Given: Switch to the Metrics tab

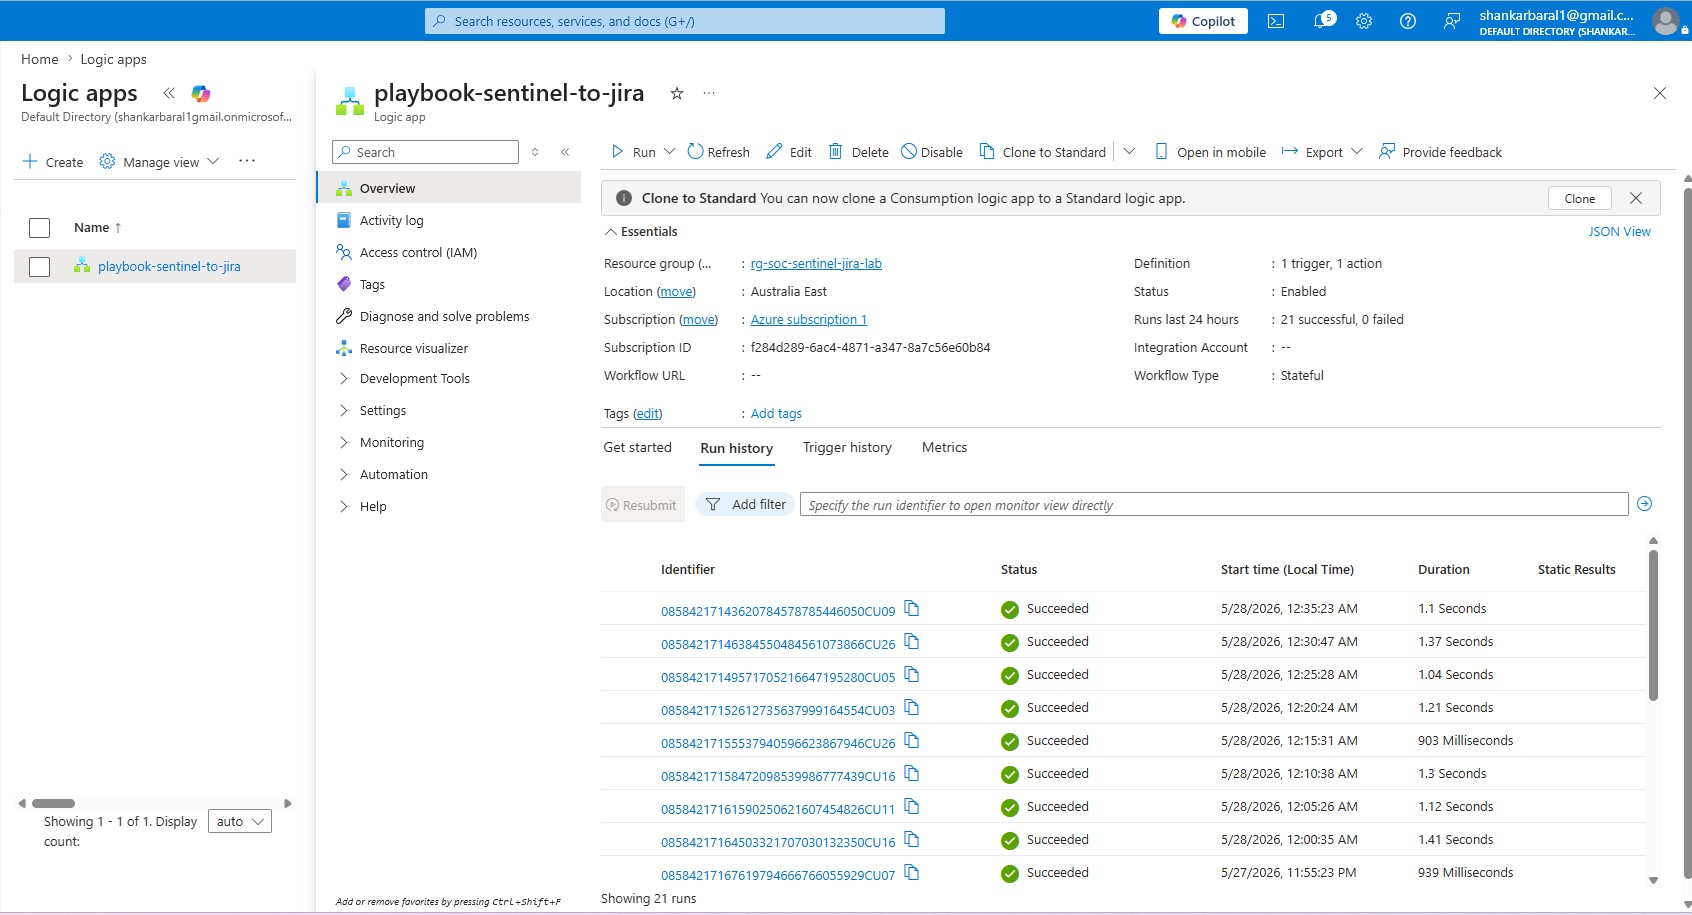Looking at the screenshot, I should (944, 447).
